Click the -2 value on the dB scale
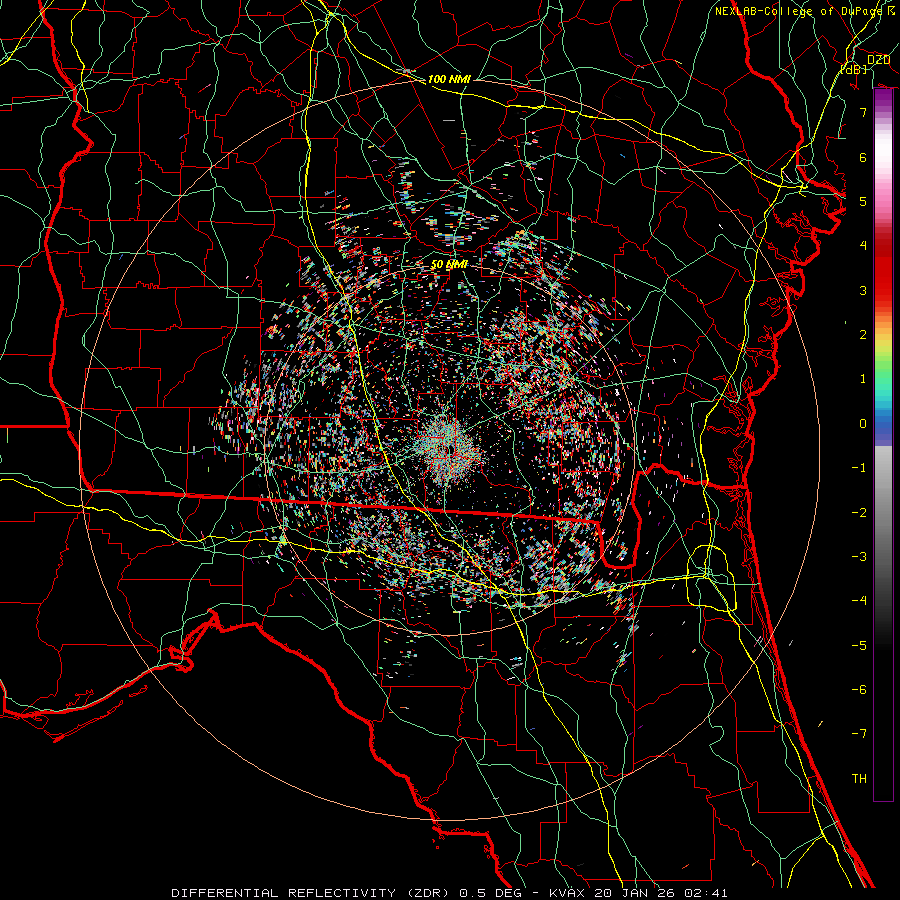Image resolution: width=900 pixels, height=900 pixels. [859, 513]
